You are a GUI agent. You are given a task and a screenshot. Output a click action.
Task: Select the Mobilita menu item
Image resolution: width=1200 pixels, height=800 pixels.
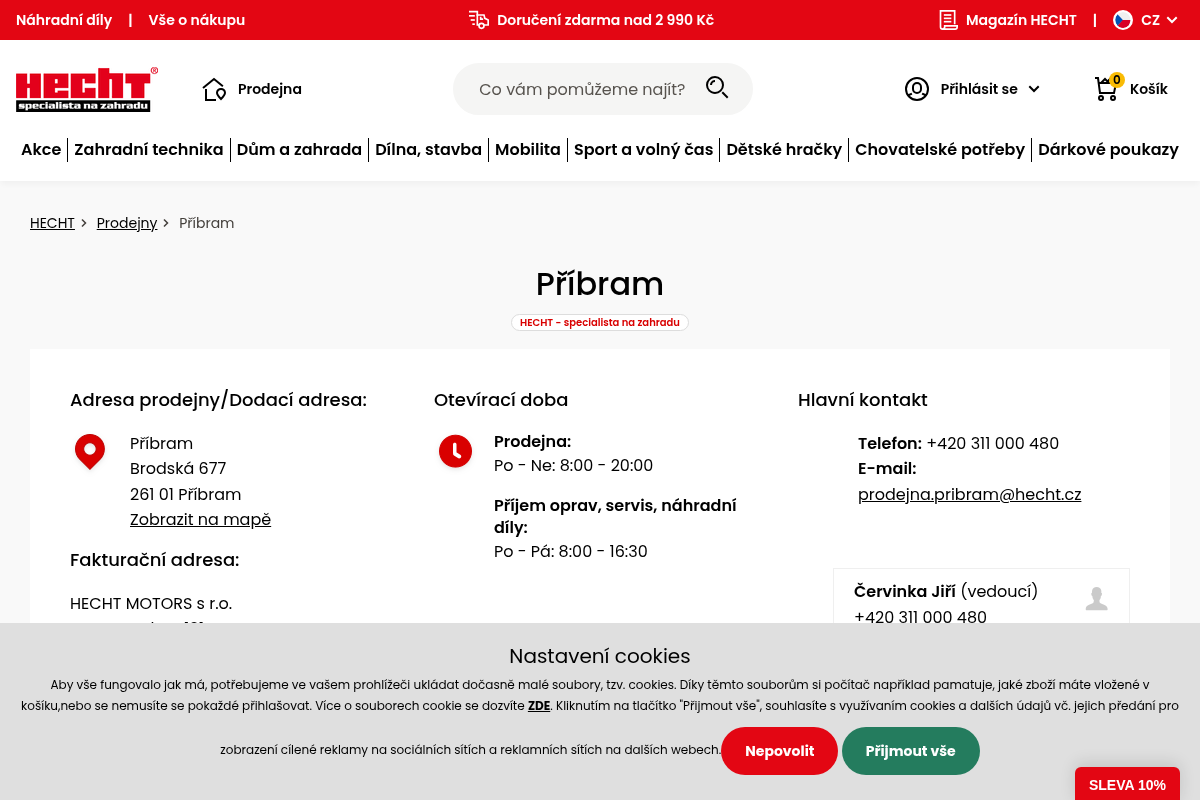(528, 150)
